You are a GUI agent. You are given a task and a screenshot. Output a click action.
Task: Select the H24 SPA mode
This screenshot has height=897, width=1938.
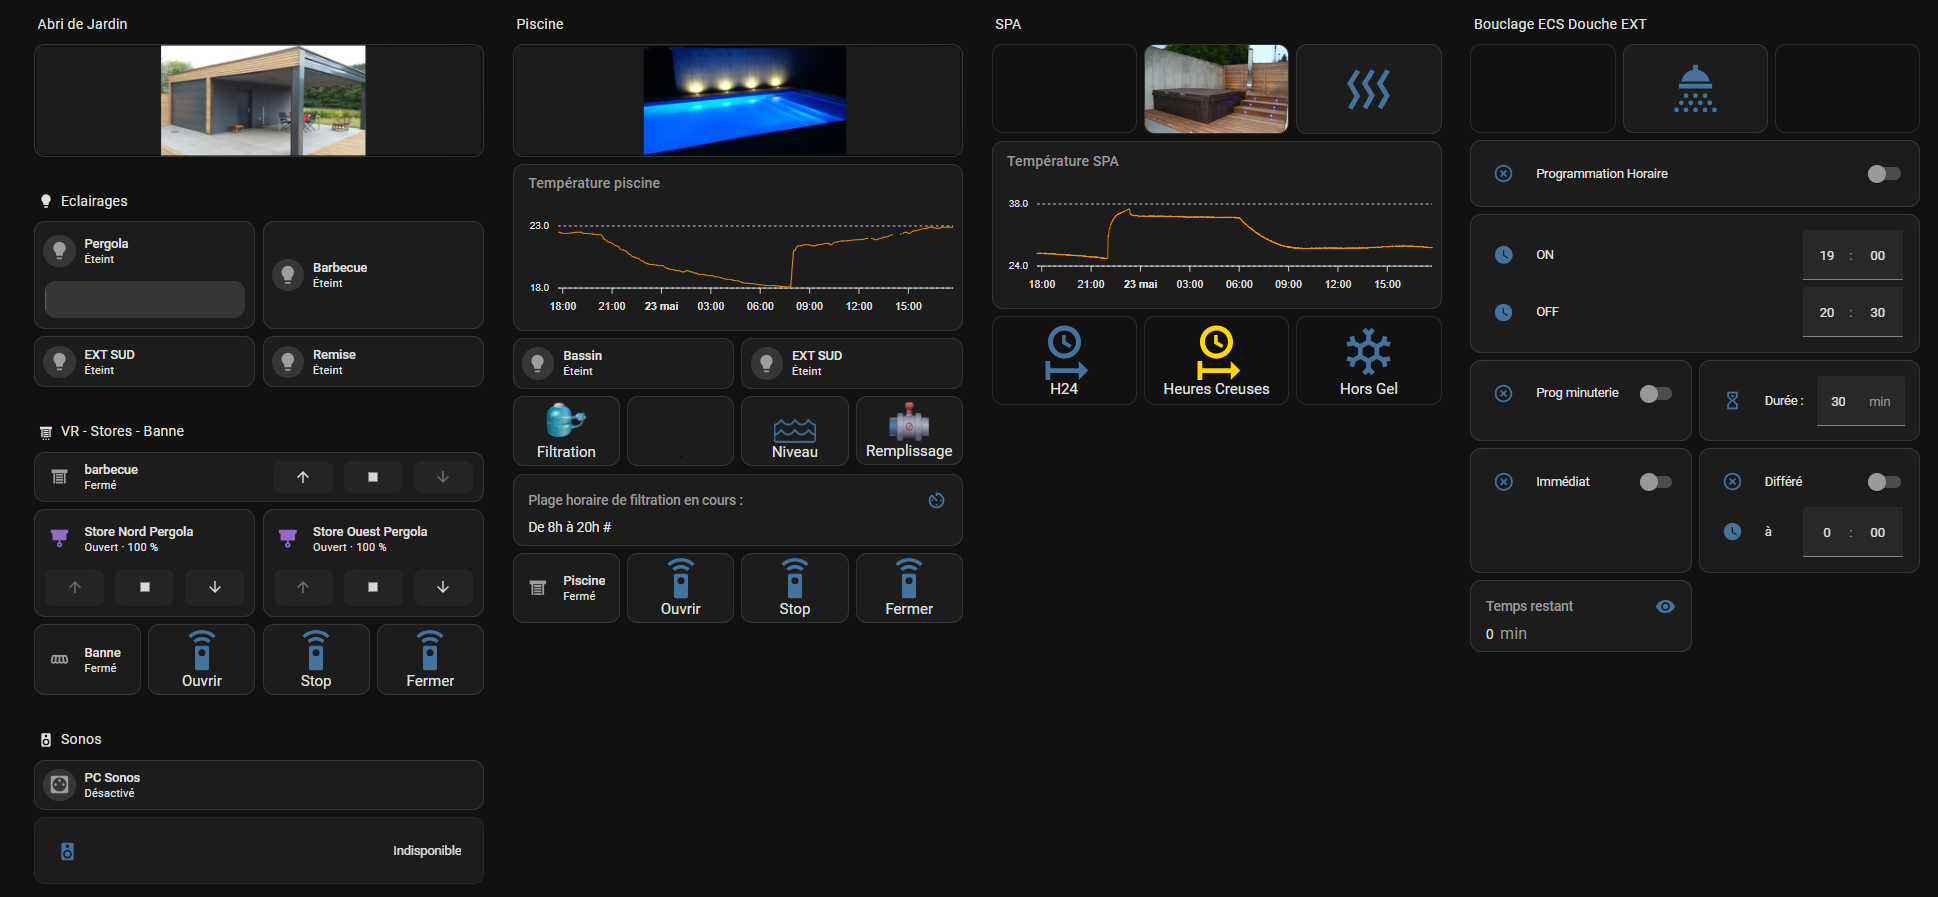tap(1064, 360)
